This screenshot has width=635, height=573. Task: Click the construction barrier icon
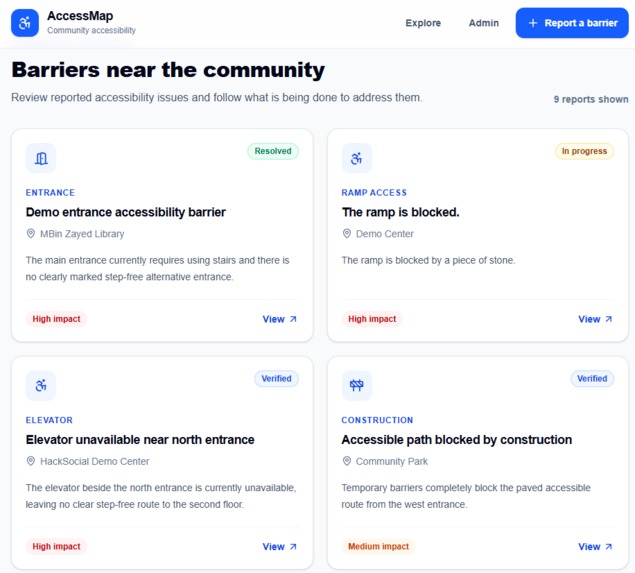click(356, 386)
